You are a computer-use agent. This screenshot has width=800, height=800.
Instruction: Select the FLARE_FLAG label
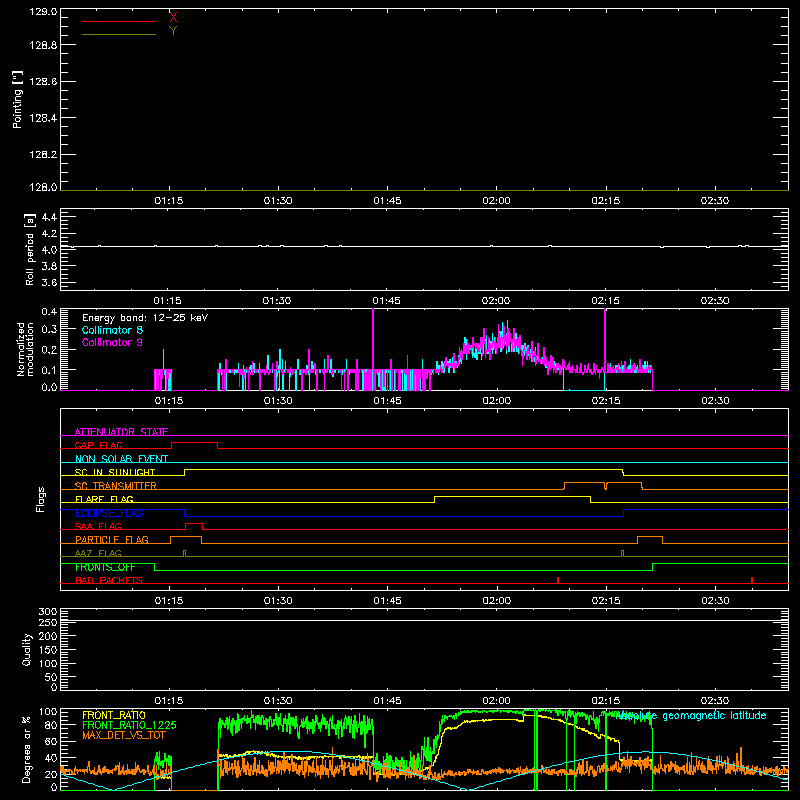pyautogui.click(x=104, y=499)
